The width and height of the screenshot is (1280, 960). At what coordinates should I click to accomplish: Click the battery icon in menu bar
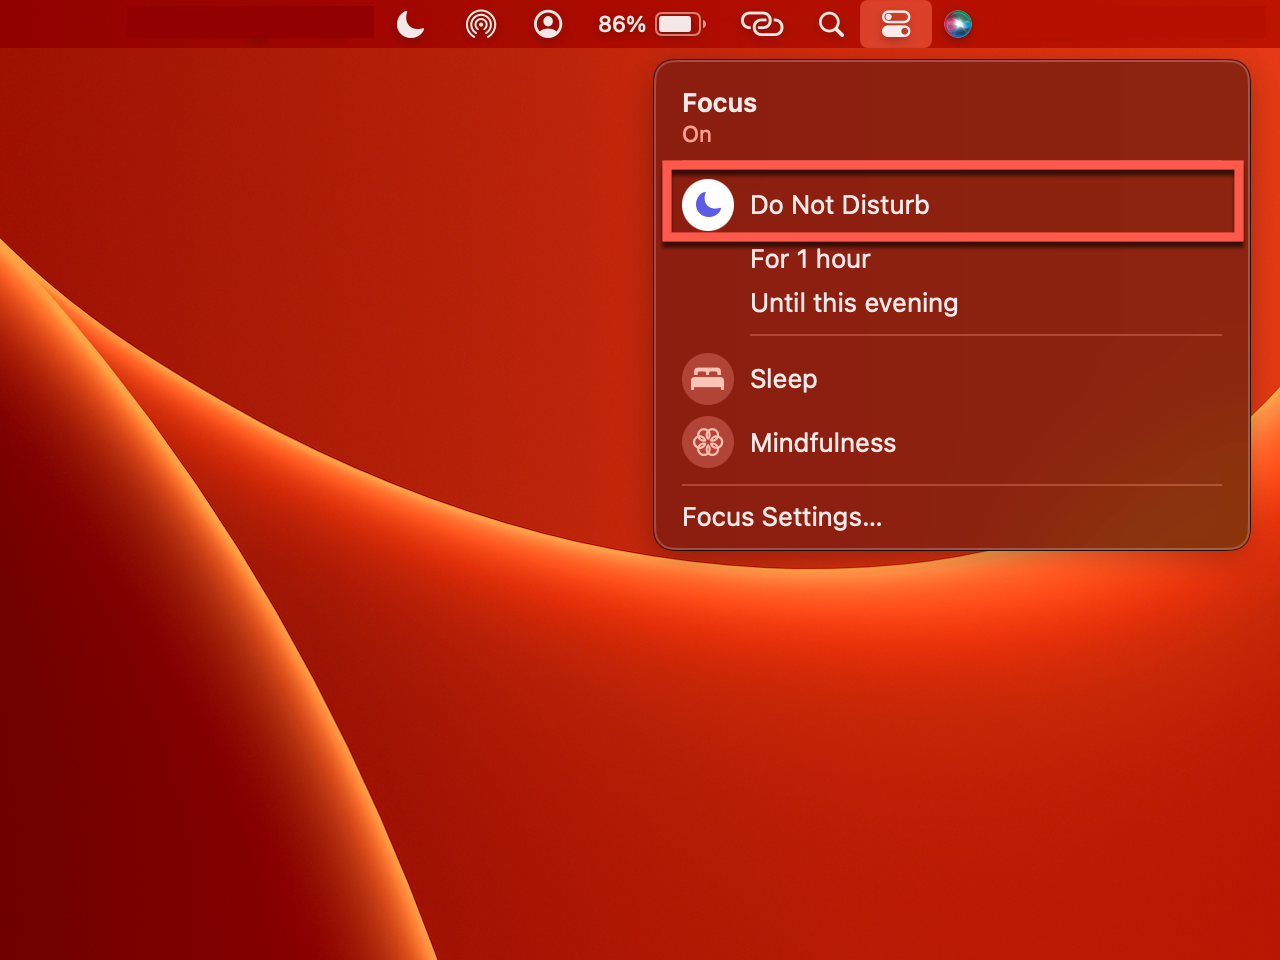tap(680, 24)
